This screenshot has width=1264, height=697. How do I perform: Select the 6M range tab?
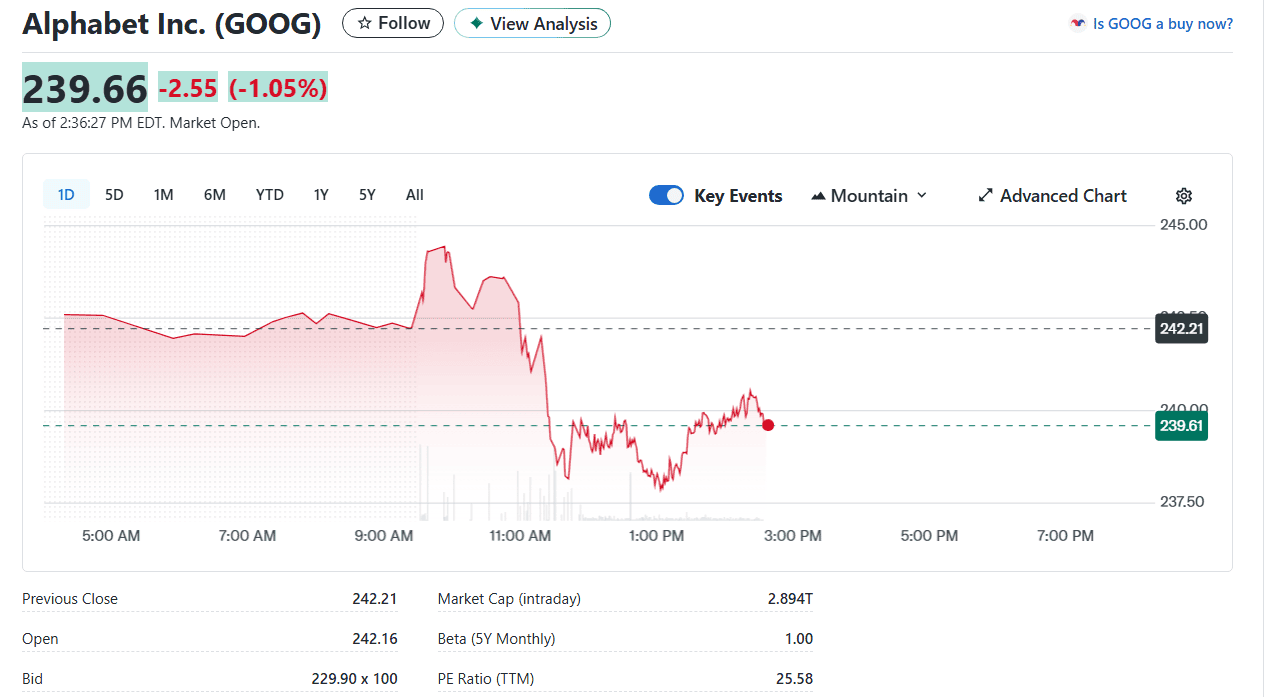pos(214,195)
